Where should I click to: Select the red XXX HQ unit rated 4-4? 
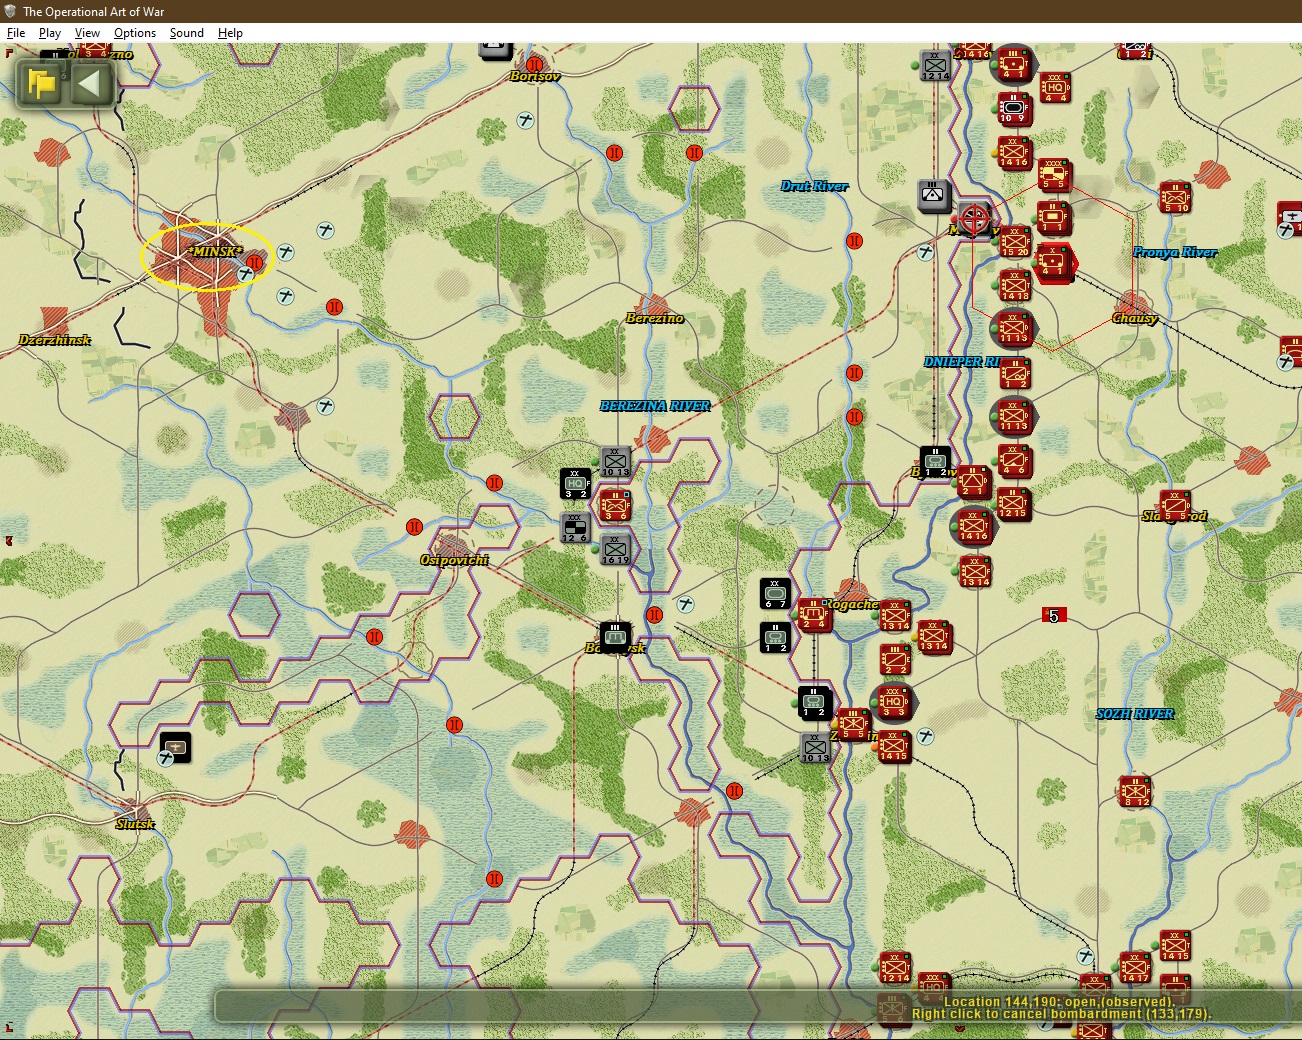click(1055, 88)
